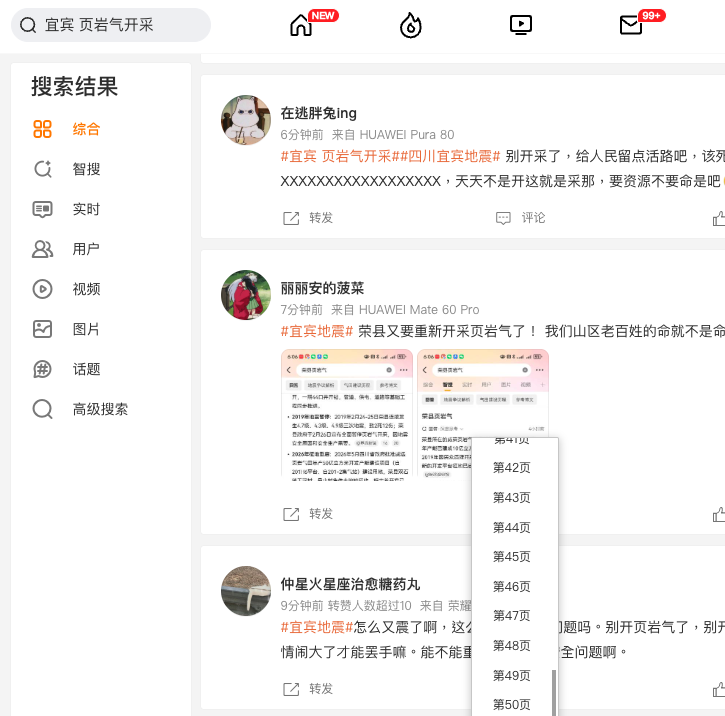Select 第42页 in page dropdown

click(x=511, y=468)
